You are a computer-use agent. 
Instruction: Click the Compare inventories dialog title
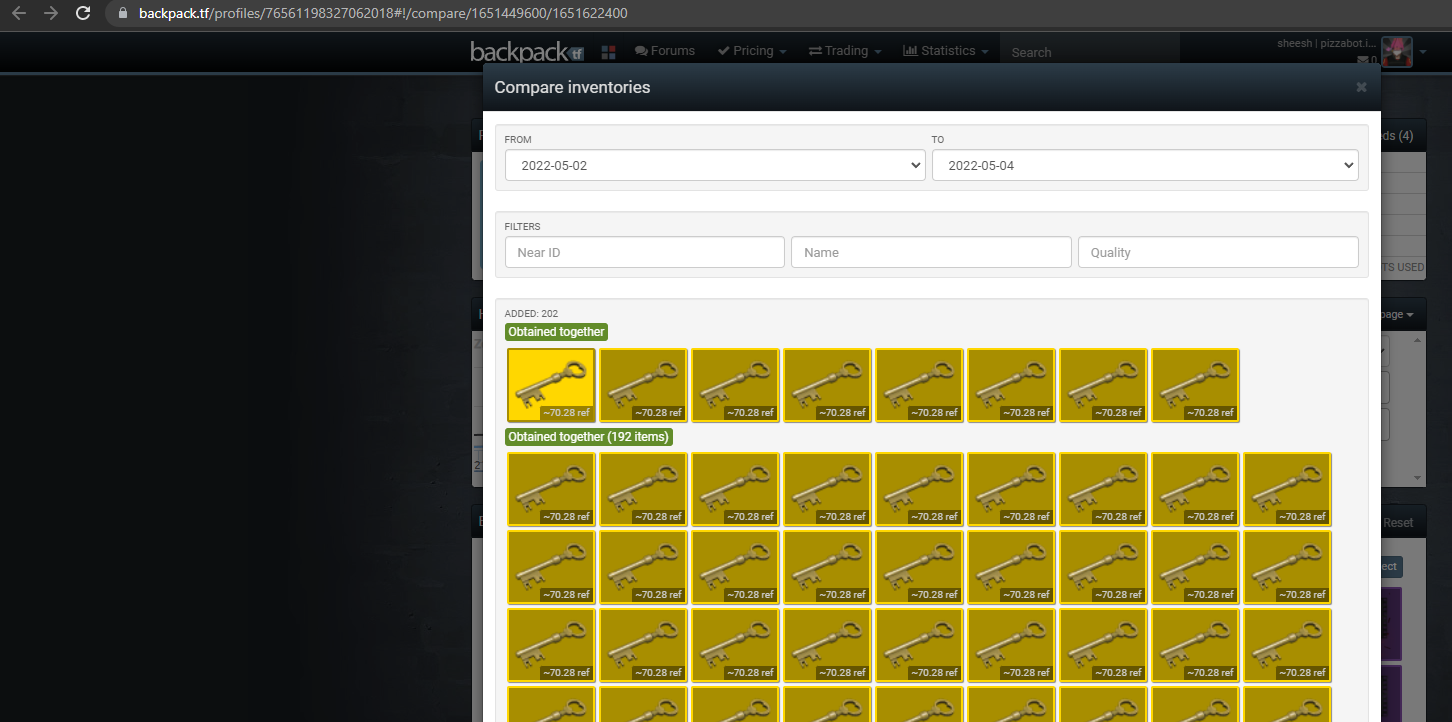point(572,87)
